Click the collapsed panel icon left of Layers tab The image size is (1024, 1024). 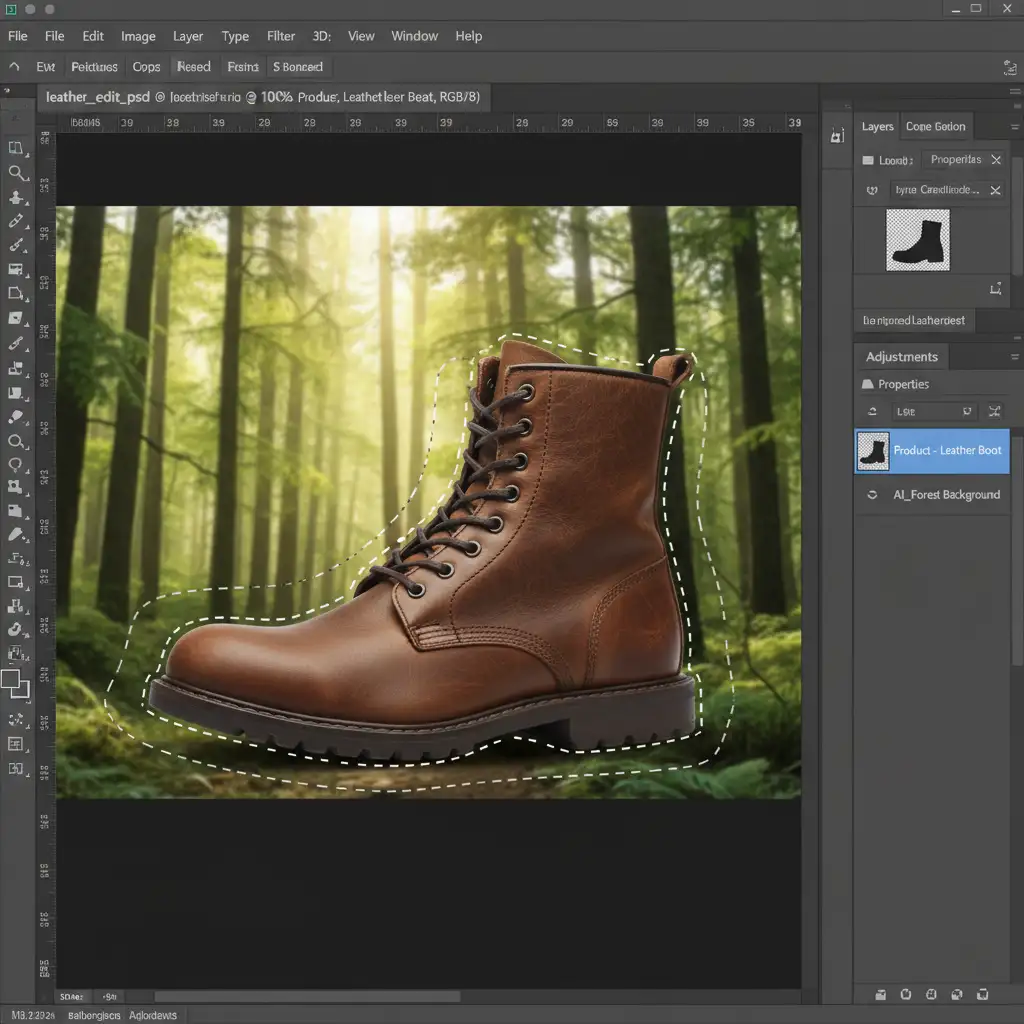(x=837, y=135)
